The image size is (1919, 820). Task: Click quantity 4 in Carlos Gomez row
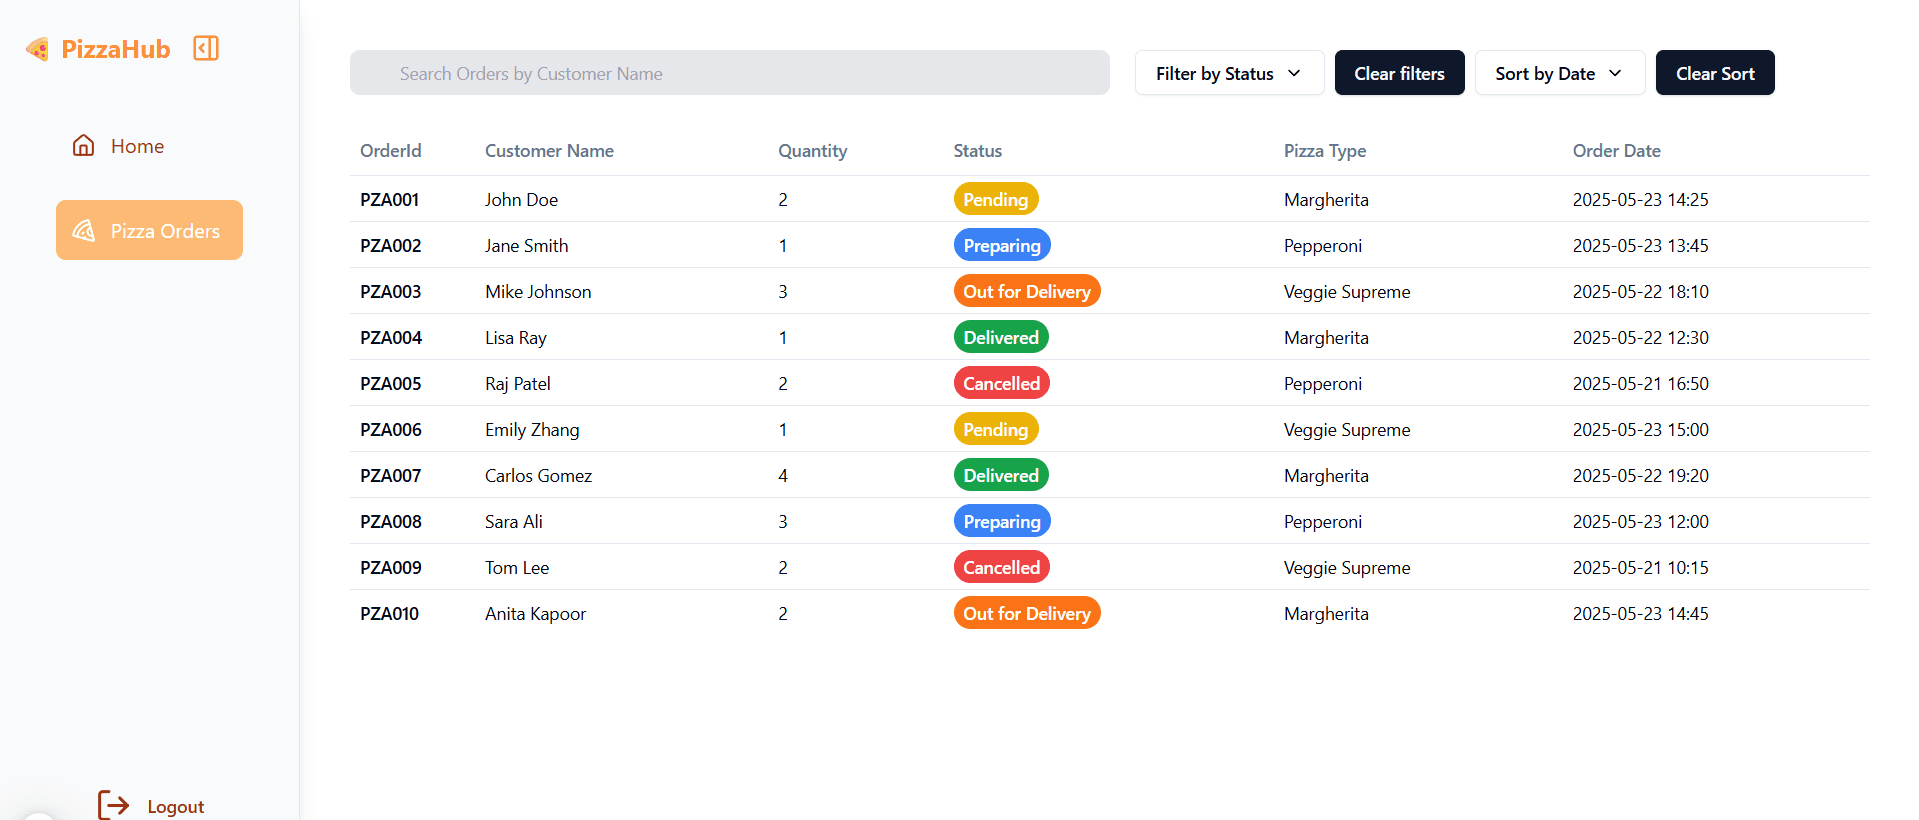pos(783,475)
